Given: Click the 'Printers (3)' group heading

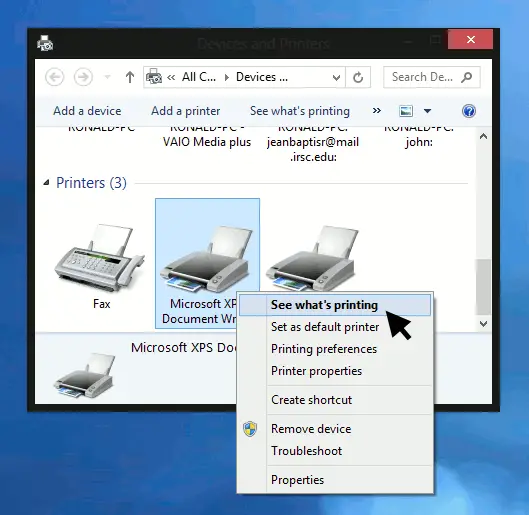Looking at the screenshot, I should [x=91, y=183].
